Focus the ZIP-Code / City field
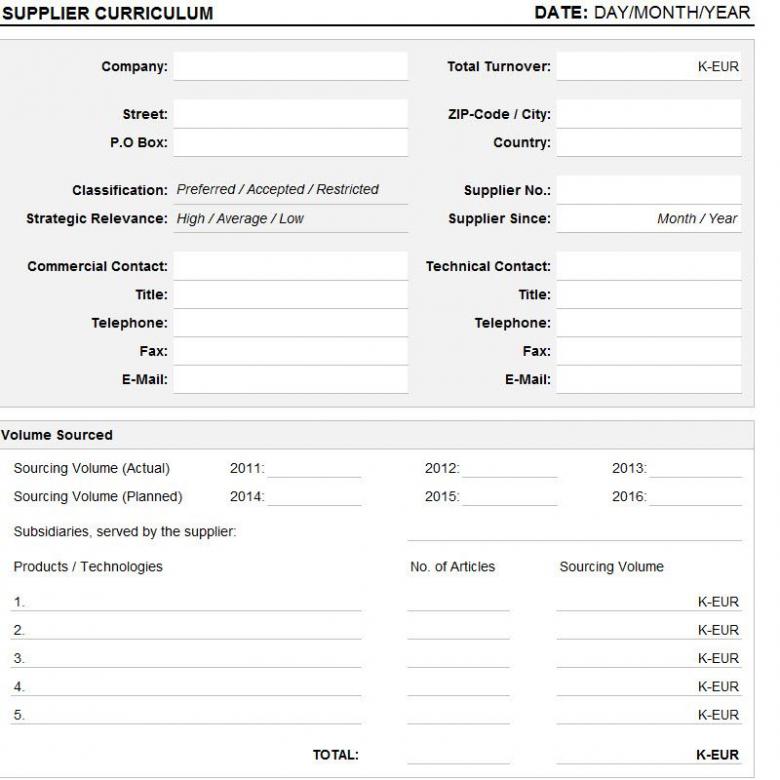This screenshot has width=780, height=780. 648,114
